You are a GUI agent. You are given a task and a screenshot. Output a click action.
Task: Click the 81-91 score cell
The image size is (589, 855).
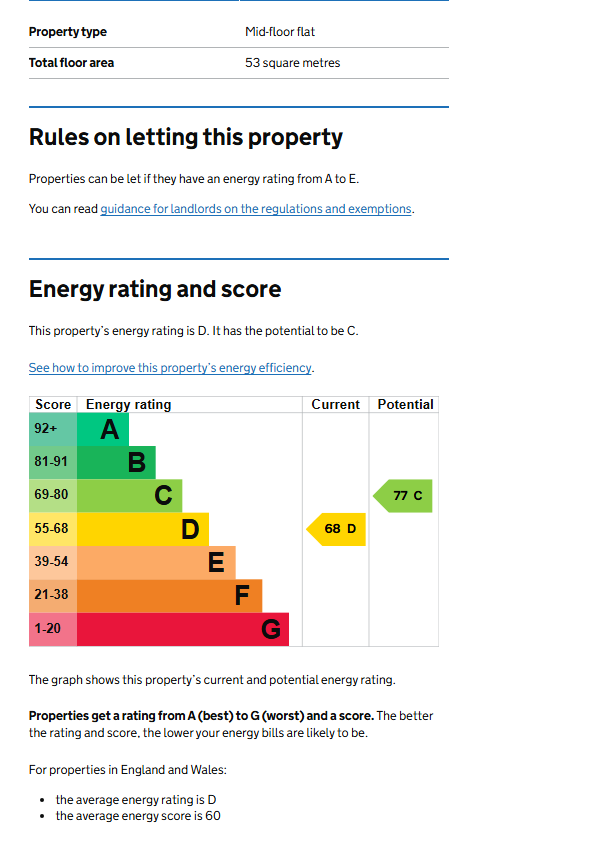[53, 462]
